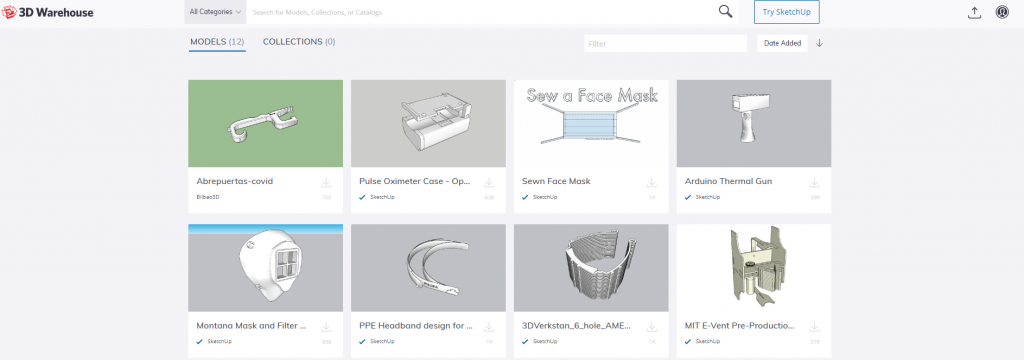Expand the All Categories dropdown
1024x360 pixels.
tap(215, 12)
